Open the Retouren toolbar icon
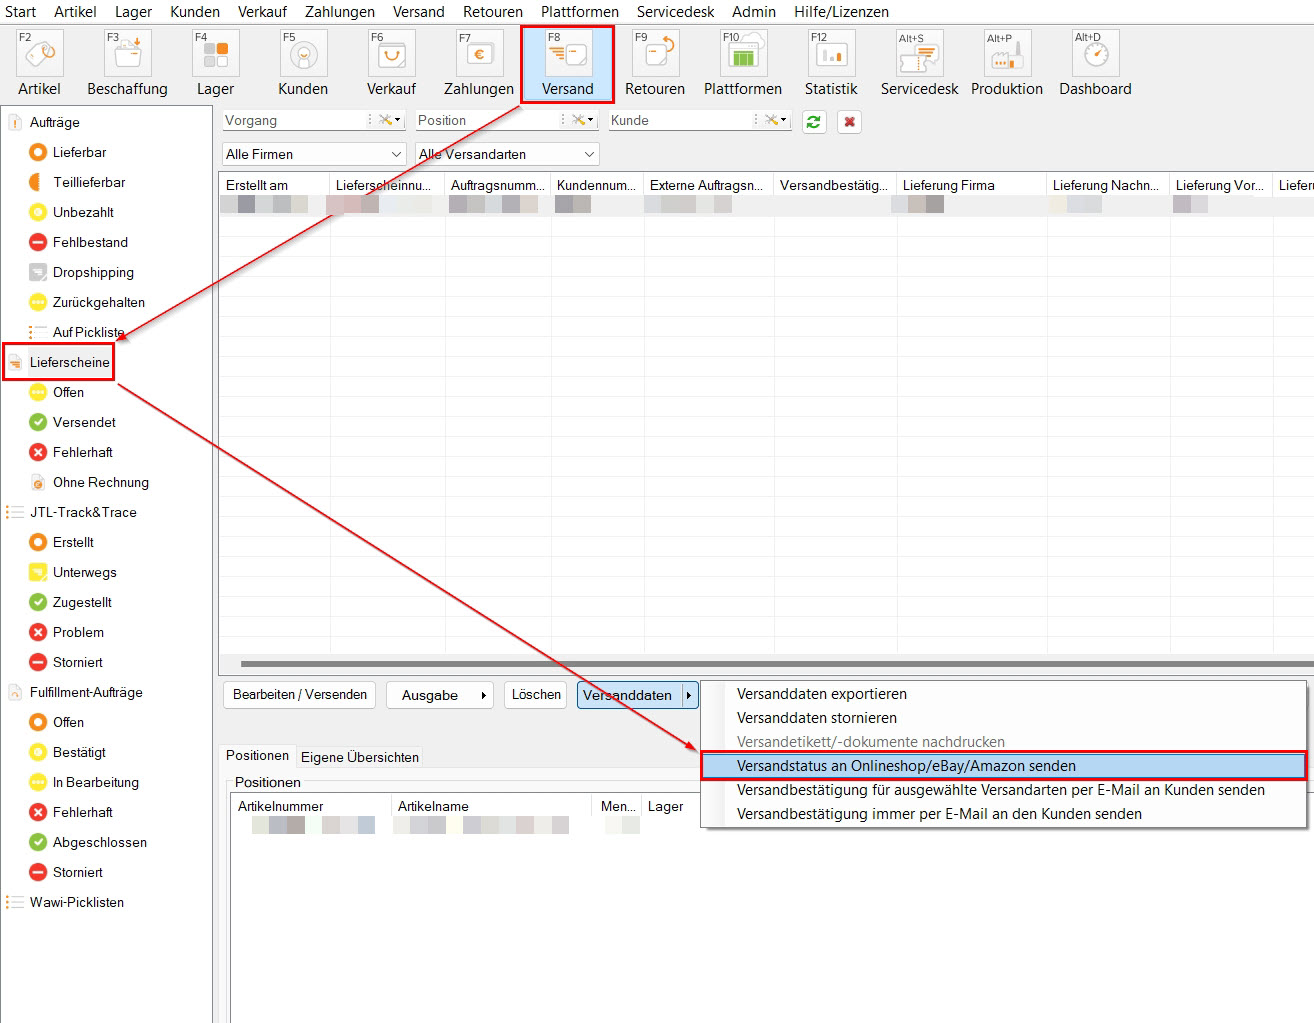 655,55
